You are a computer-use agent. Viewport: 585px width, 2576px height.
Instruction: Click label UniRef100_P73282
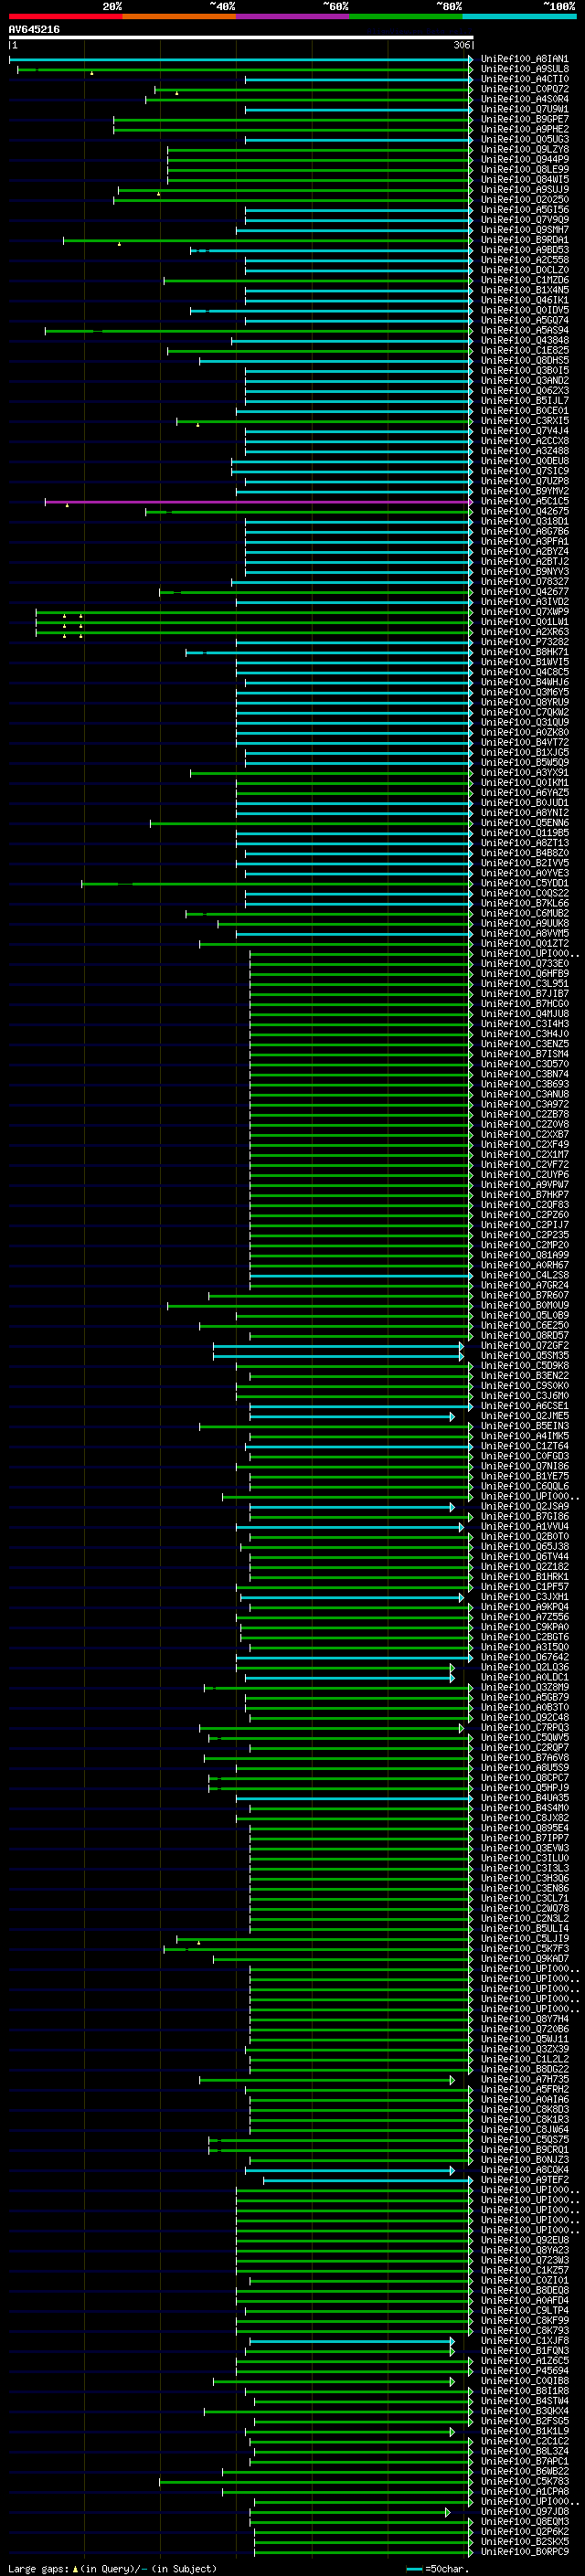(524, 642)
